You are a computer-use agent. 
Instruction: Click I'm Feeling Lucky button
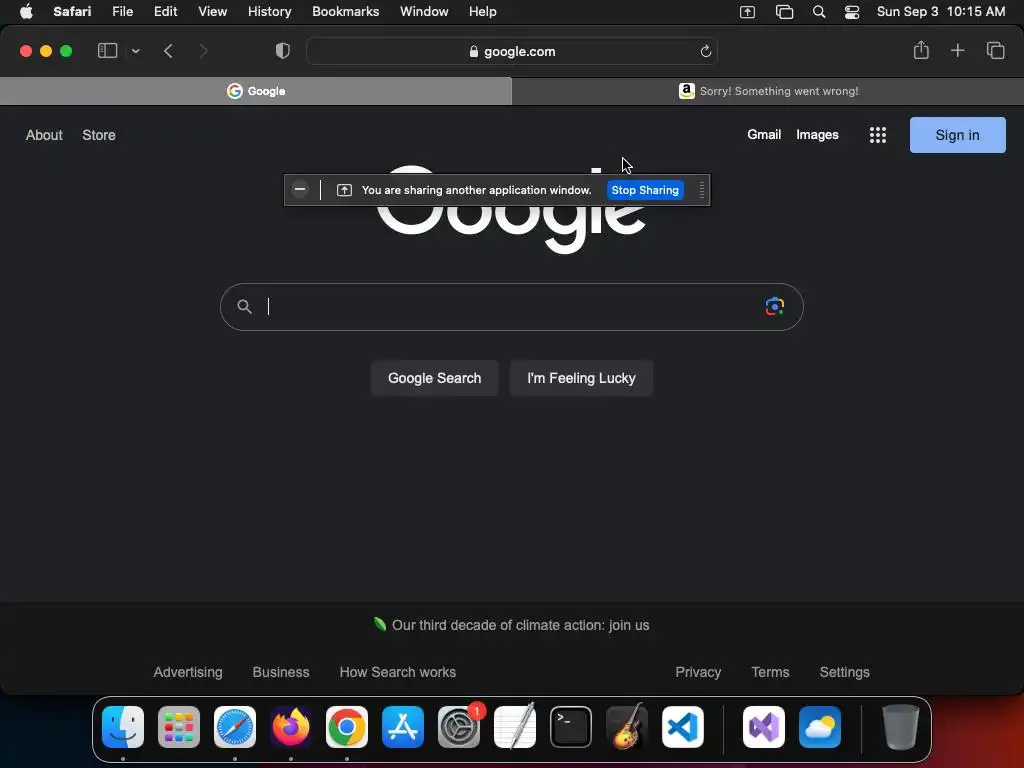coord(581,378)
